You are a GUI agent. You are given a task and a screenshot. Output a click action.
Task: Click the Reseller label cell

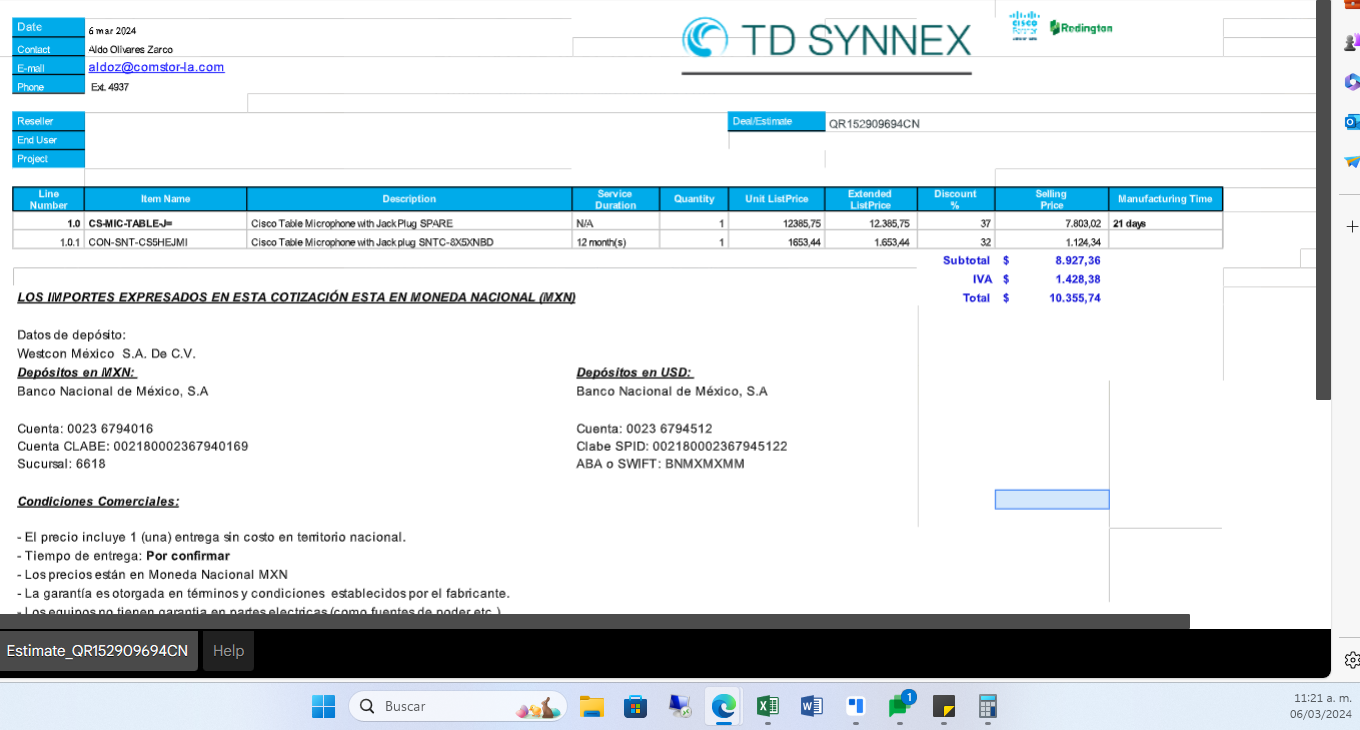pyautogui.click(x=48, y=121)
